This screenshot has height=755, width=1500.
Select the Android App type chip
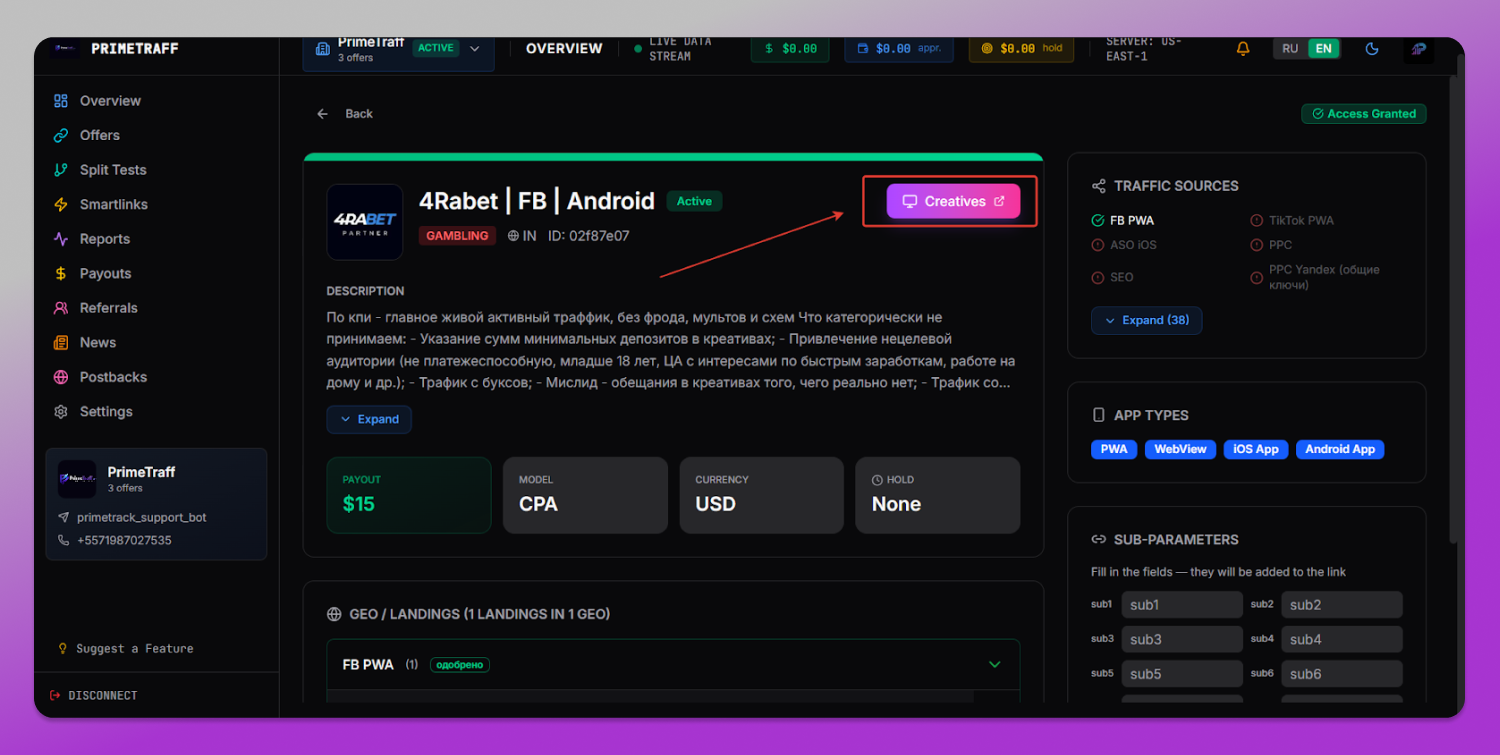1340,449
